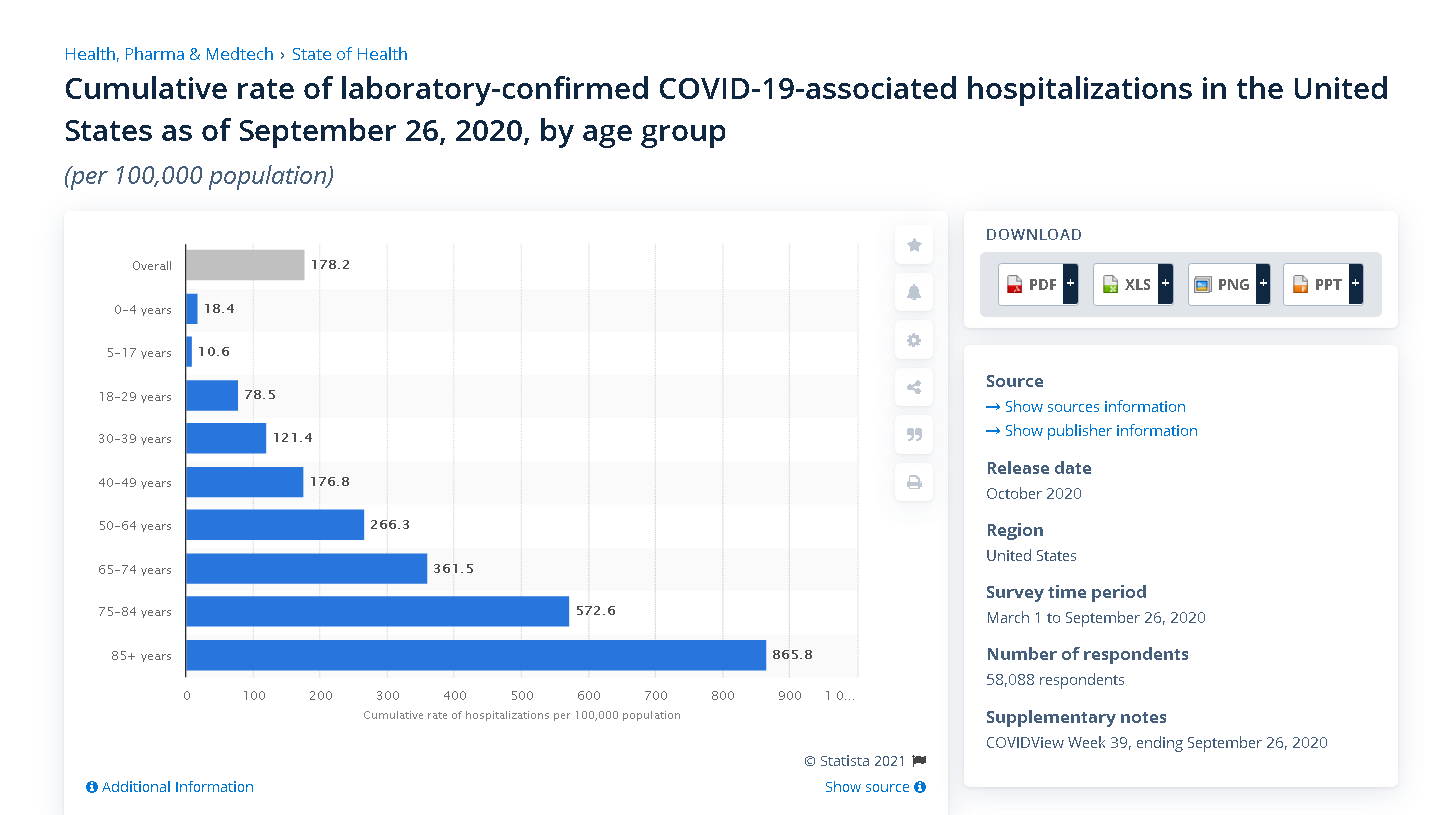Click the print chart icon
Screen dimensions: 1446x815
click(913, 483)
